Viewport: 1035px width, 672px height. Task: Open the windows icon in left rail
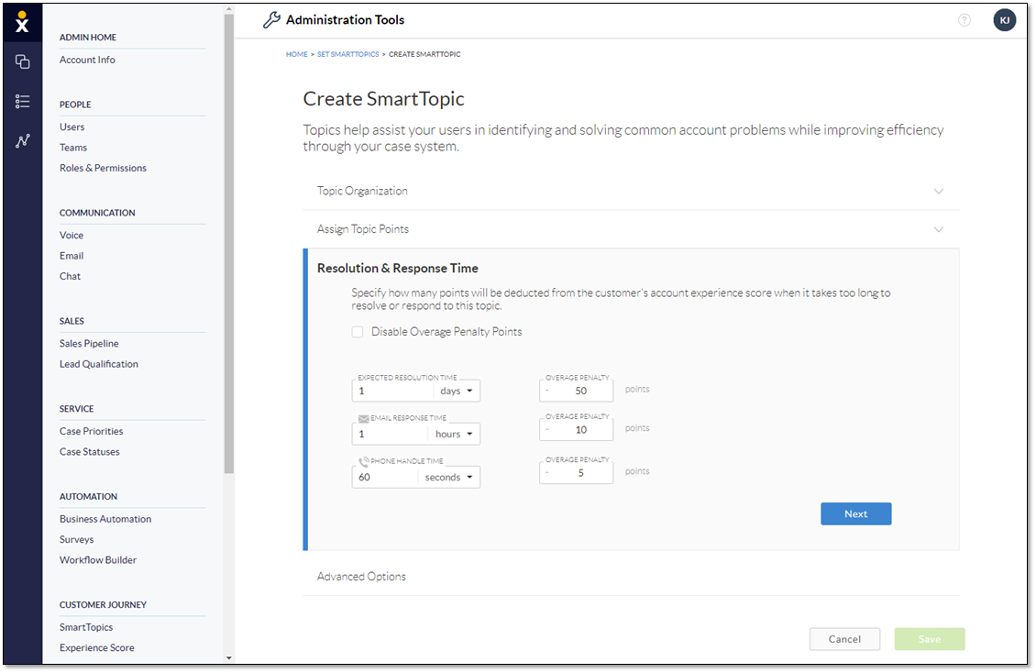pos(22,62)
